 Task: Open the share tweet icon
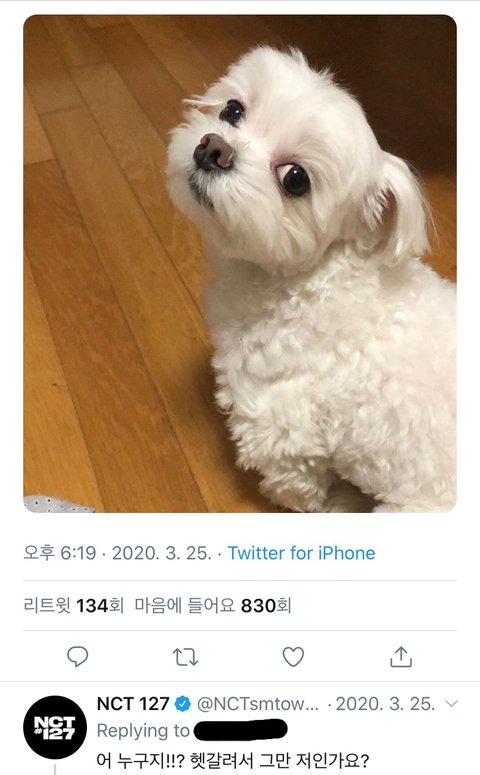coord(401,657)
